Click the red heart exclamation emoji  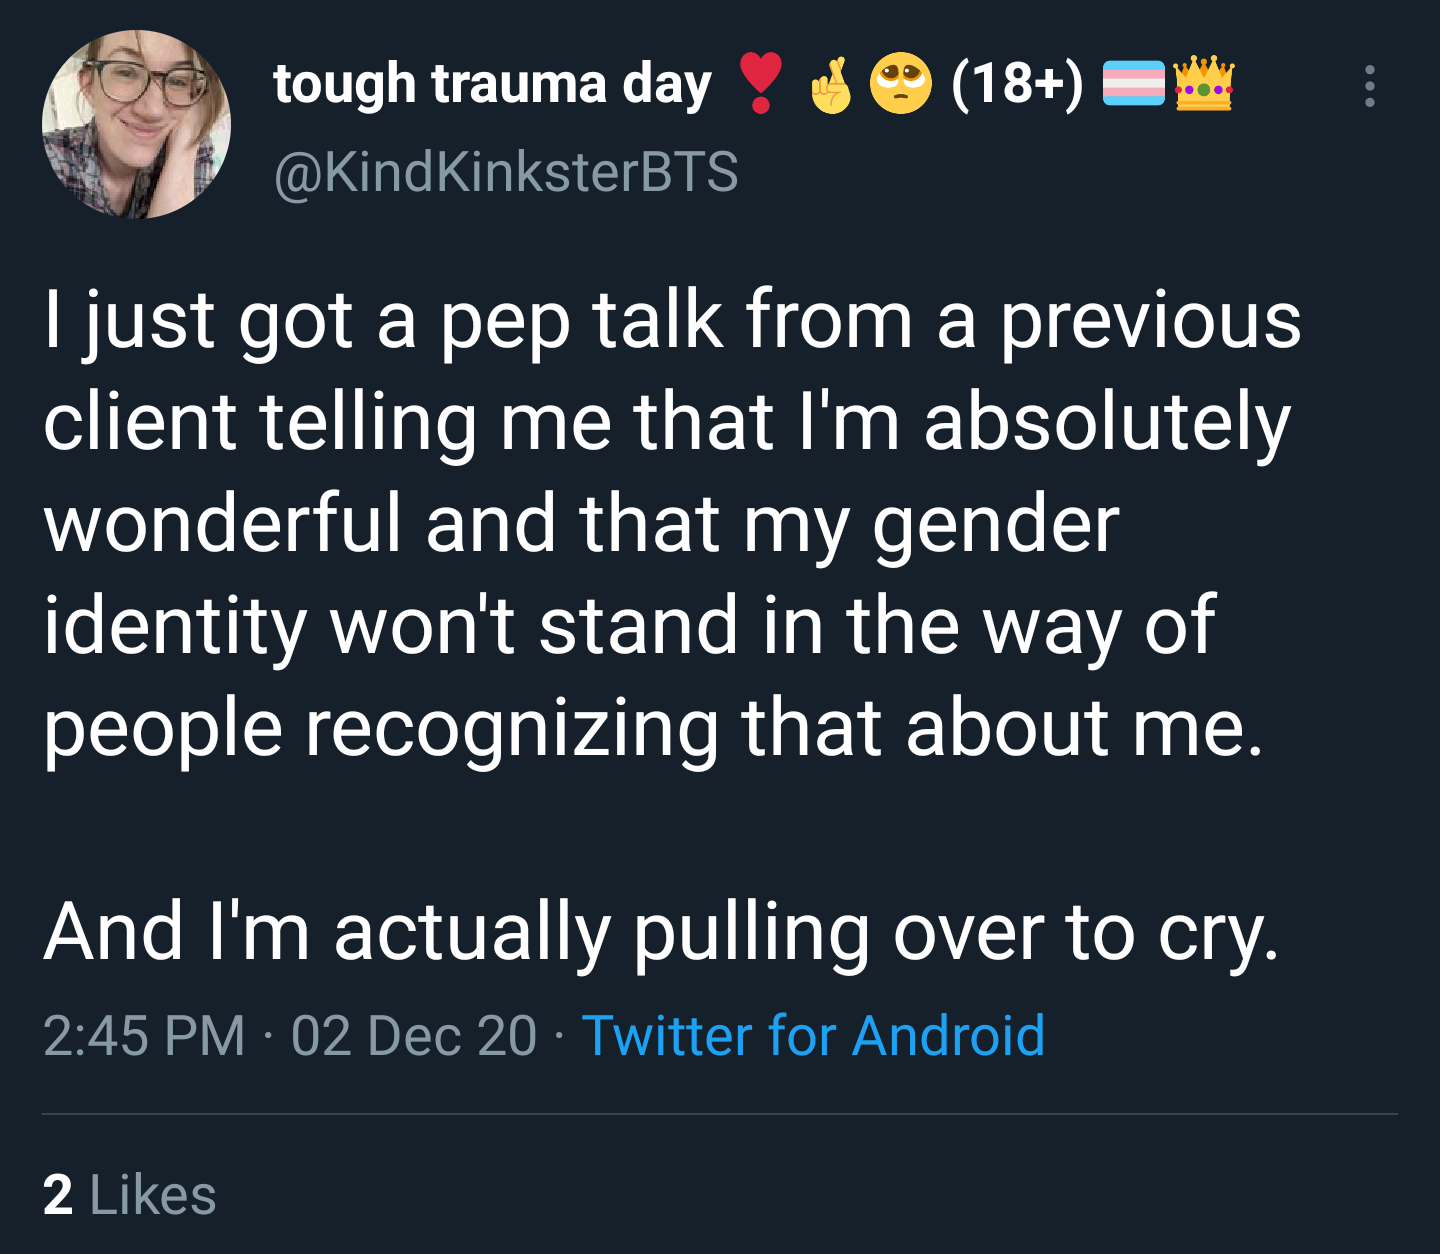click(760, 83)
